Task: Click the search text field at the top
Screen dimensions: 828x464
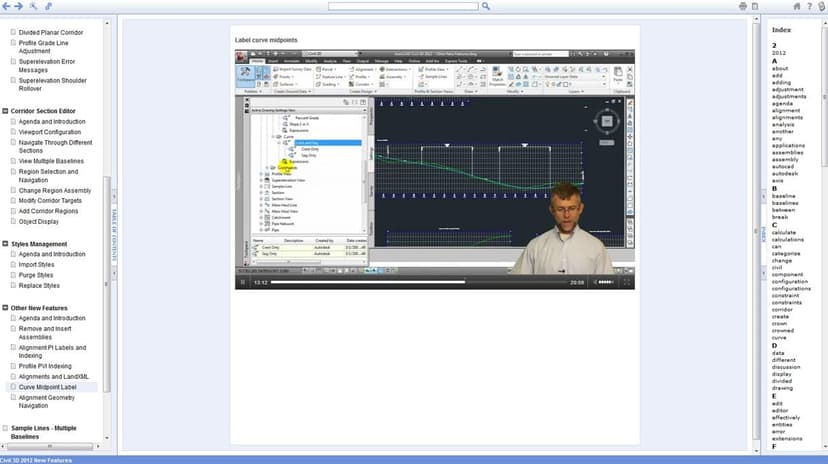Action: [403, 6]
